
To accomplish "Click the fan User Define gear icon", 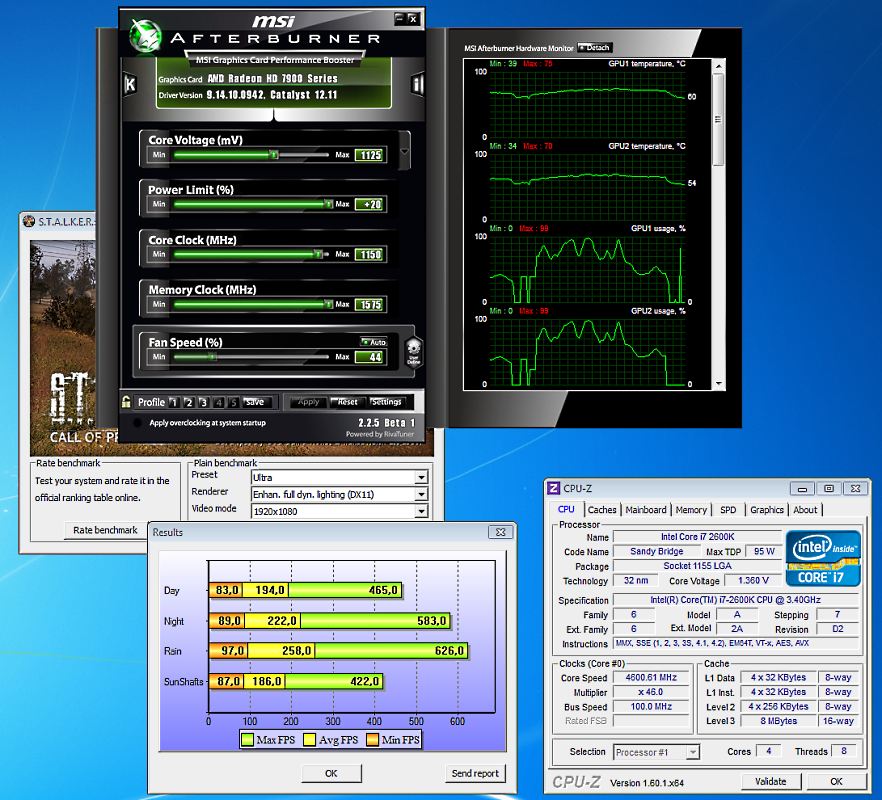I will coord(413,352).
